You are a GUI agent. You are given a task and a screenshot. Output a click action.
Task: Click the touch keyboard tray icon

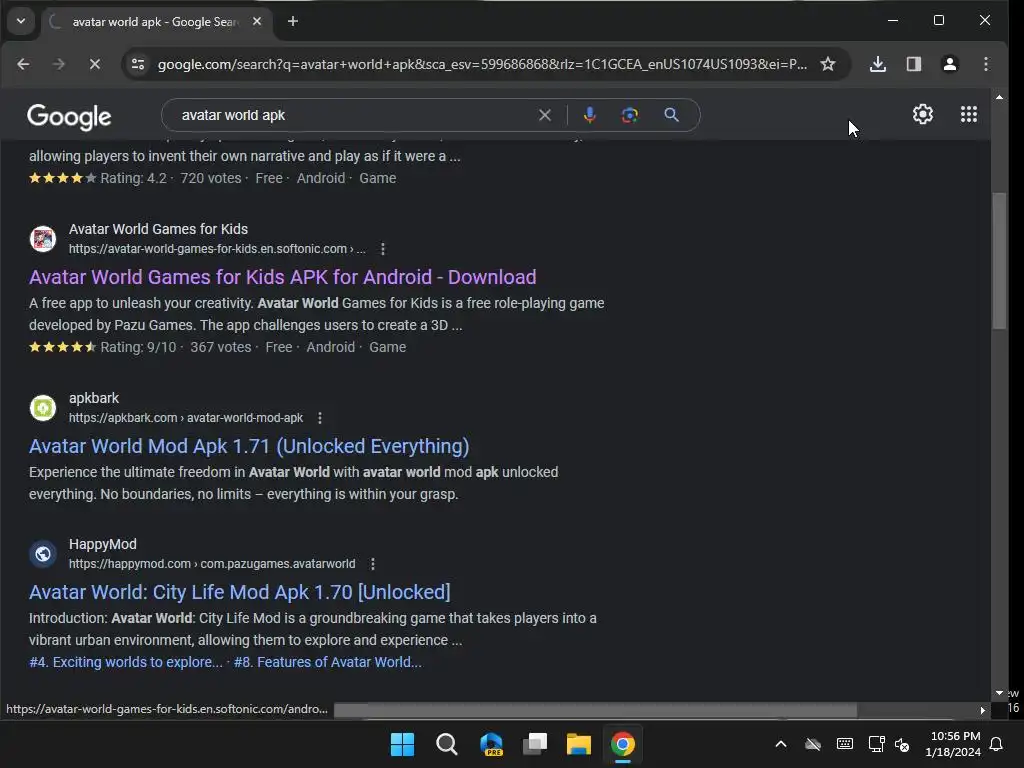pos(844,744)
